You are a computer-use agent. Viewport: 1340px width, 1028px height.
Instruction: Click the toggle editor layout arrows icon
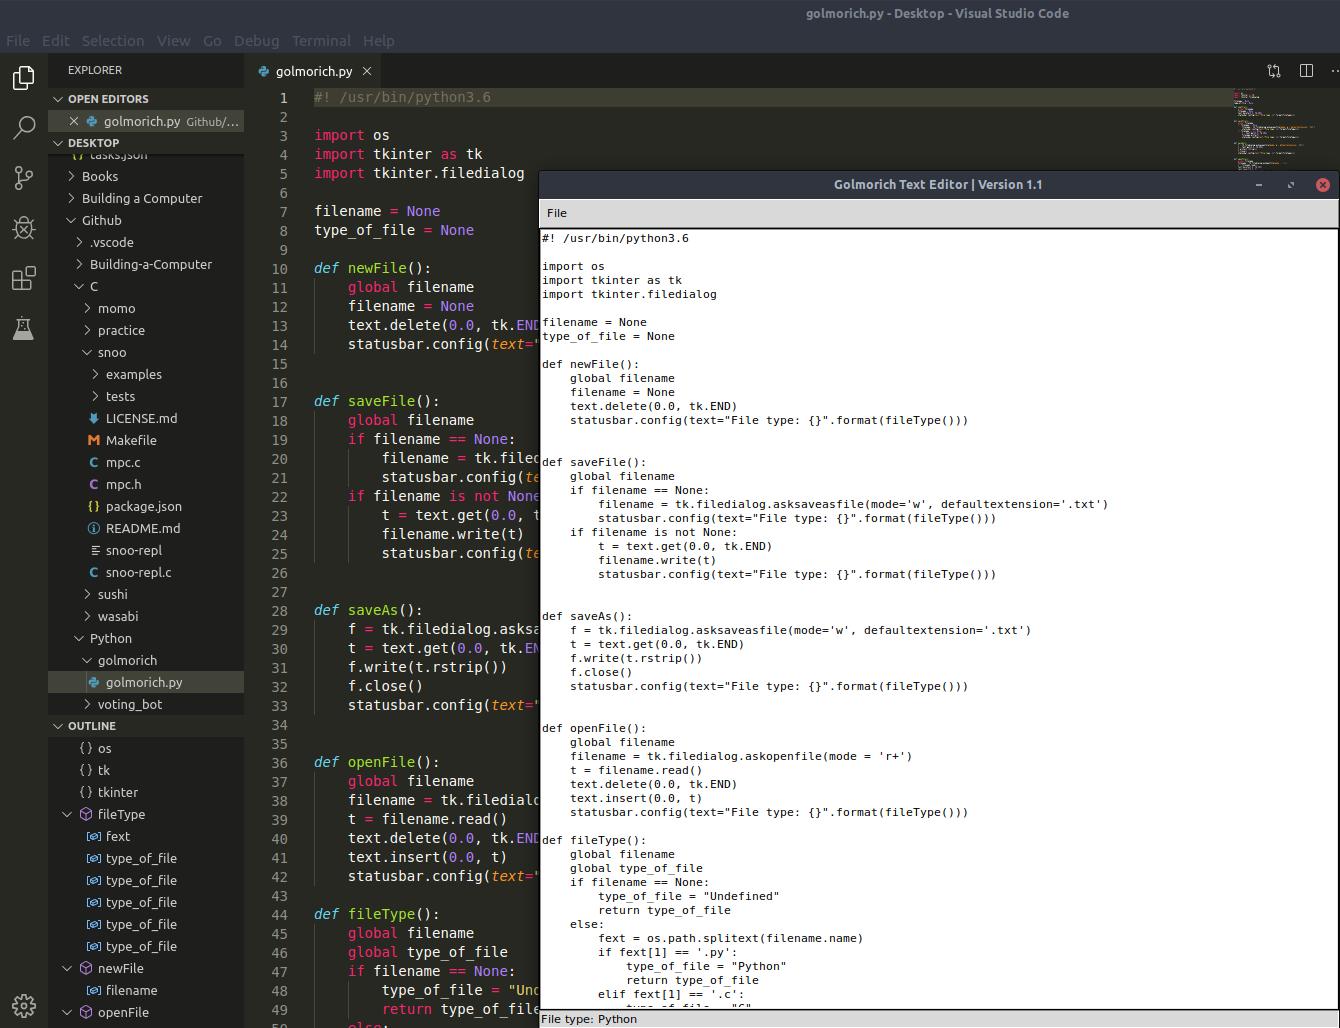(x=1274, y=71)
